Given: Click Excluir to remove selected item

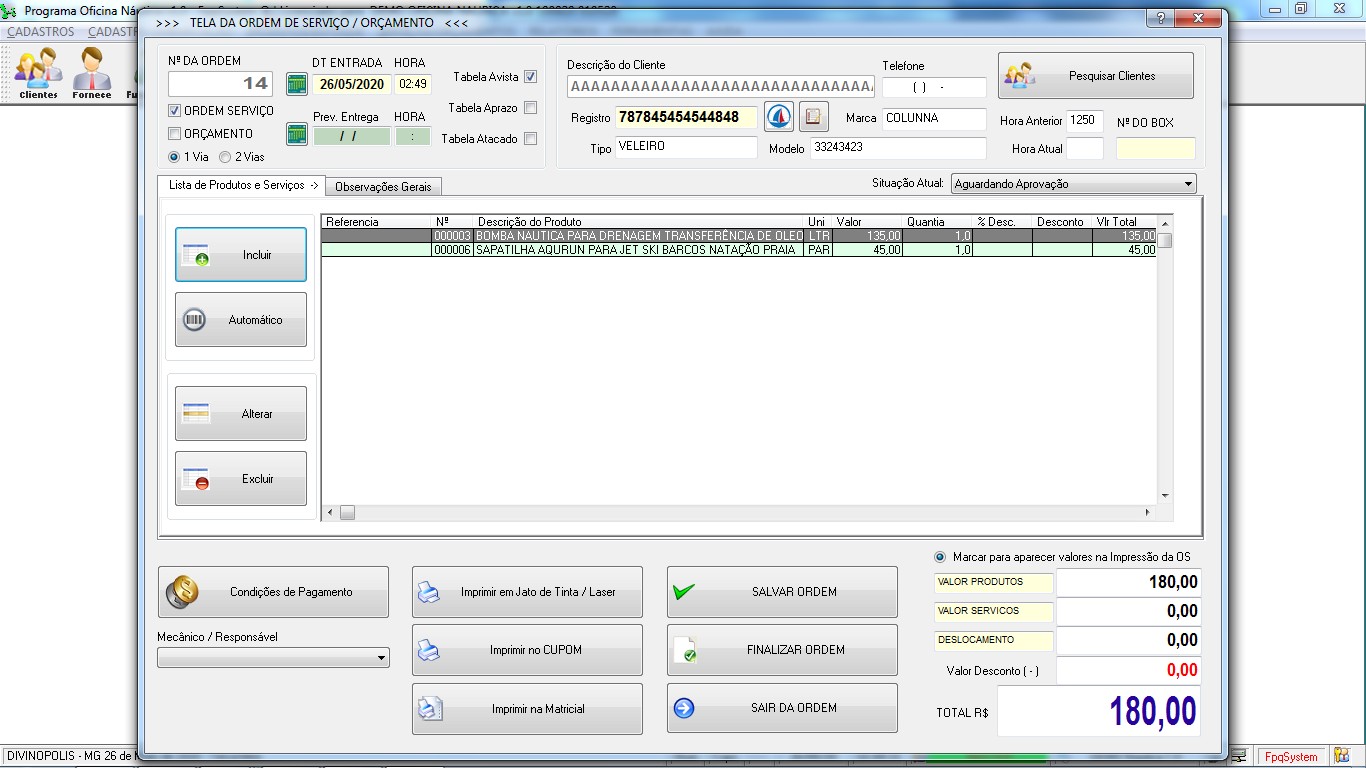Looking at the screenshot, I should (241, 479).
